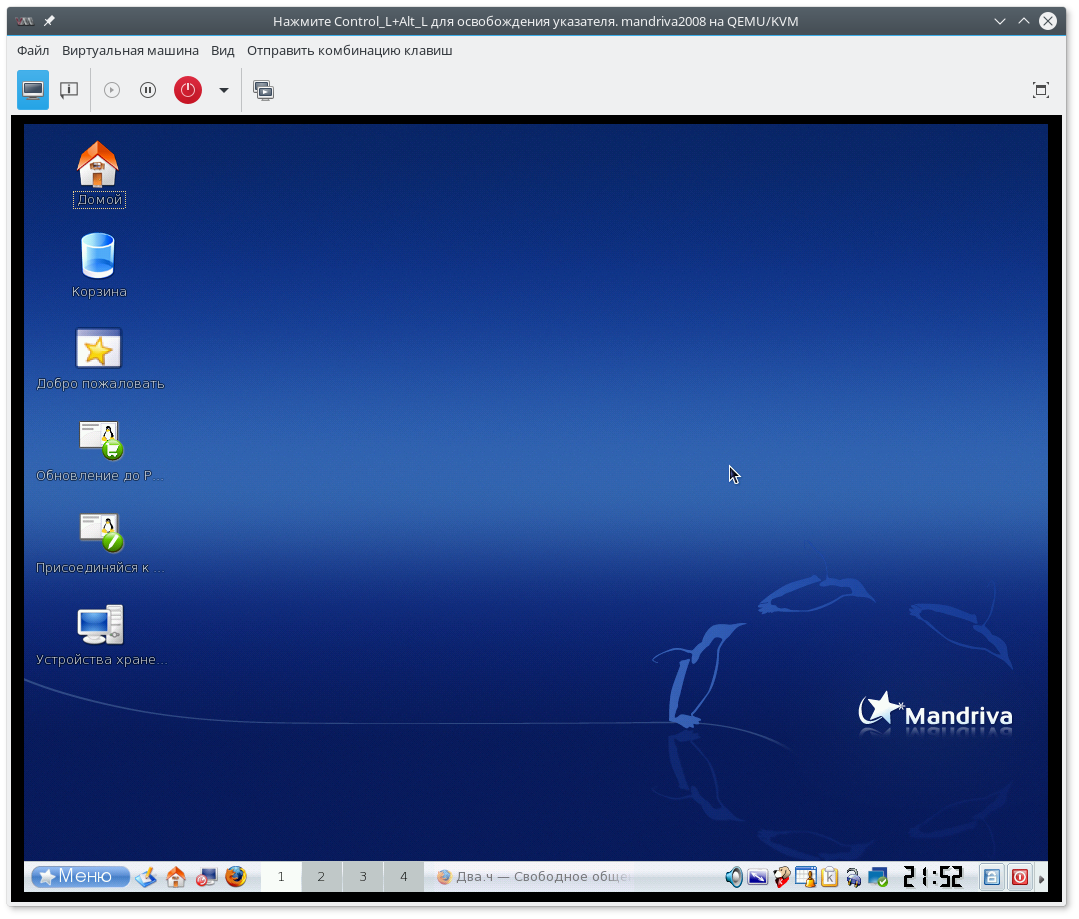Click the panel hide arrow at right edge
This screenshot has width=1079, height=919.
1041,878
